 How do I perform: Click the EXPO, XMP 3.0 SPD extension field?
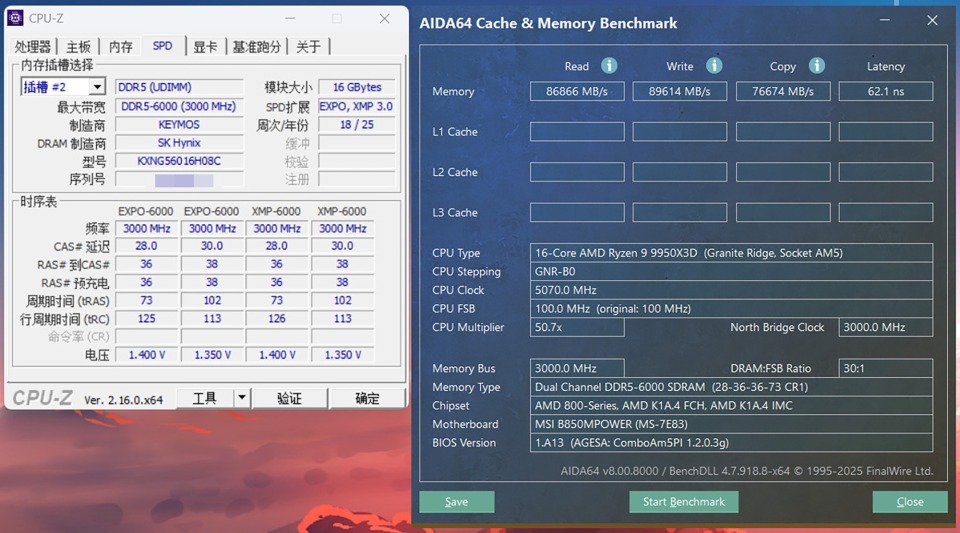point(357,106)
